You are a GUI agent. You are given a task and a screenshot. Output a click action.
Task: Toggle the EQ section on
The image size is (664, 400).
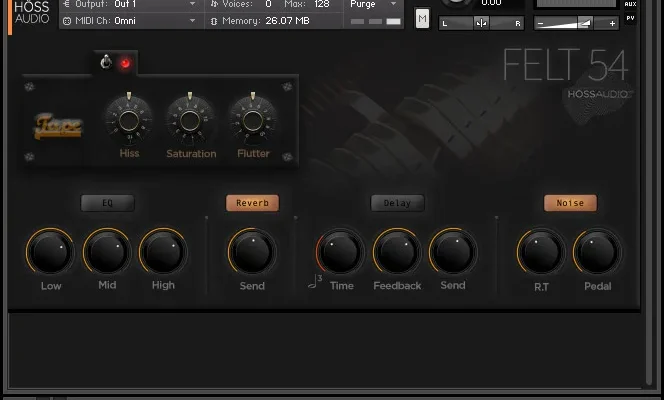(x=107, y=203)
